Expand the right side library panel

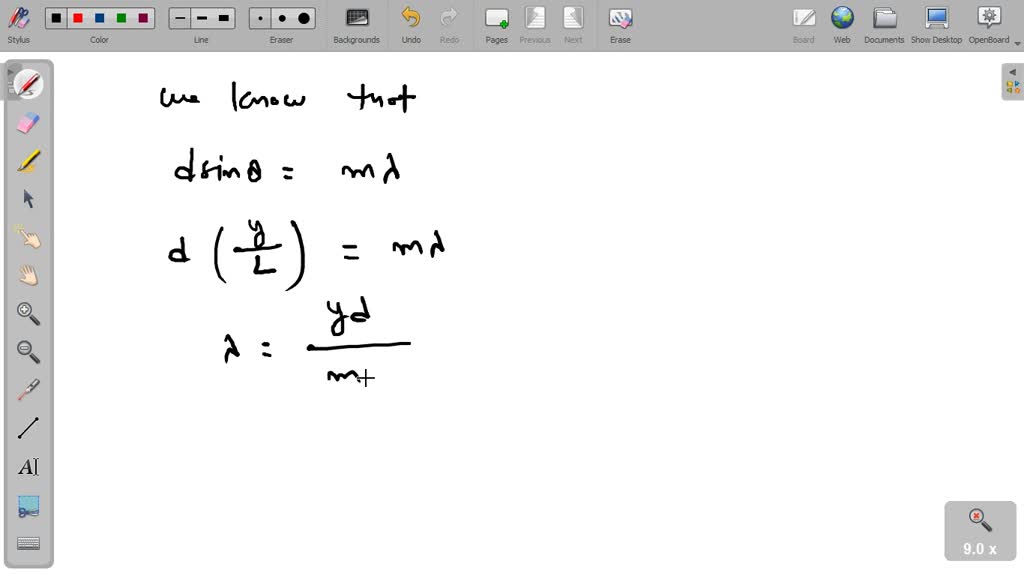[1013, 82]
